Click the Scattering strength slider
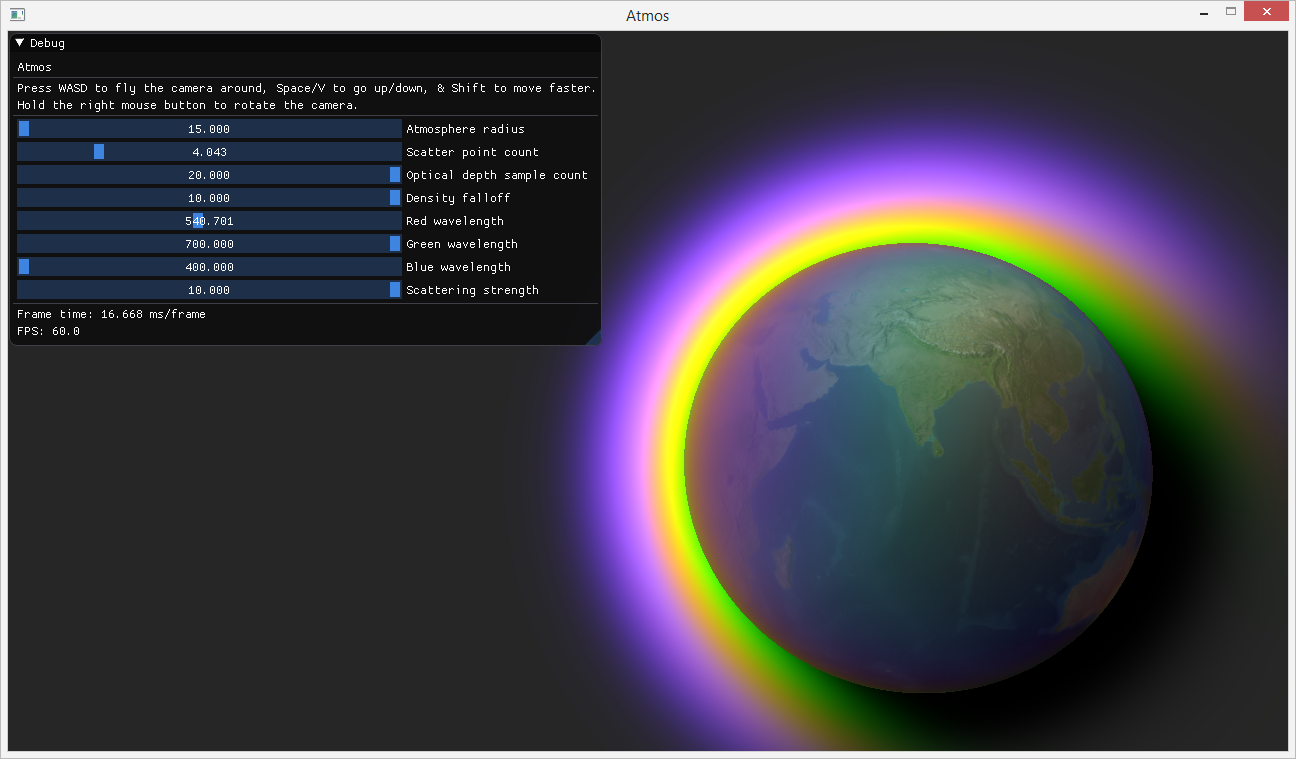 [209, 290]
